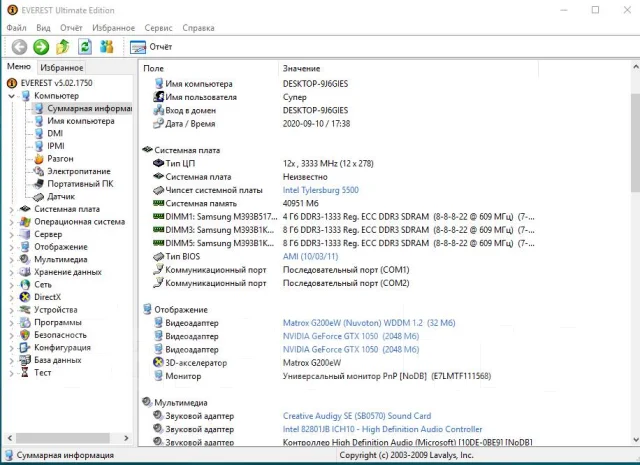The height and width of the screenshot is (465, 640).
Task: Expand the Системная плата tree node
Action: click(11, 209)
